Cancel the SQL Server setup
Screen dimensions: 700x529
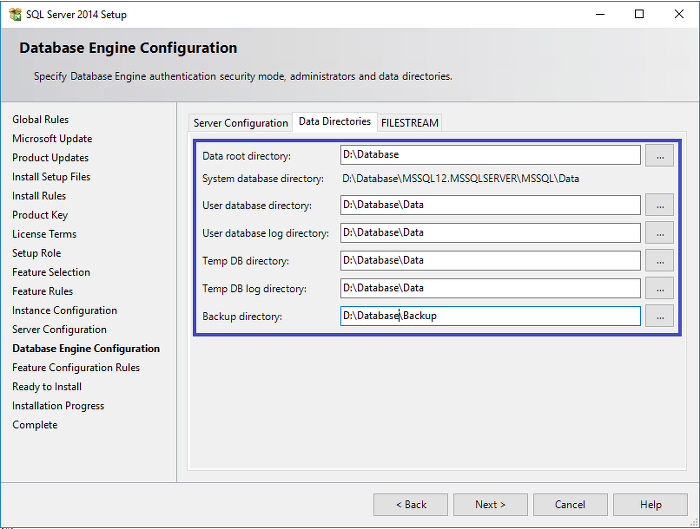(x=570, y=504)
